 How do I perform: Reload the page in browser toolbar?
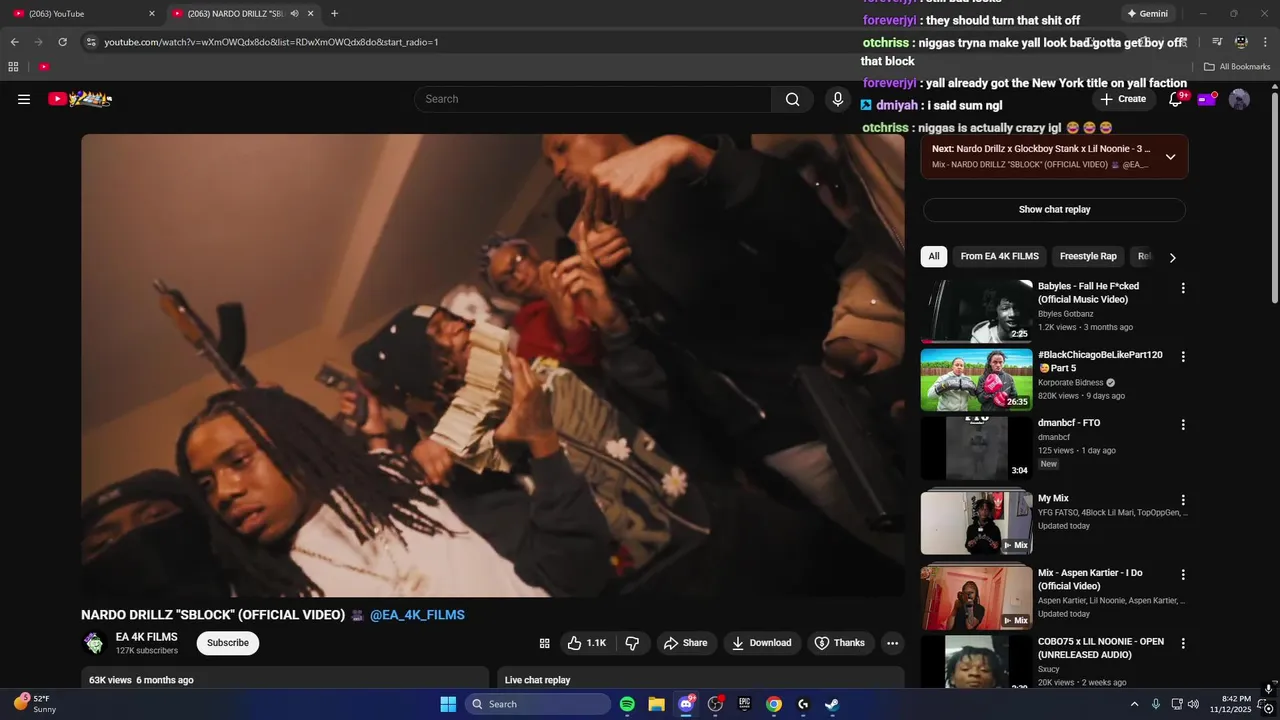pyautogui.click(x=62, y=42)
